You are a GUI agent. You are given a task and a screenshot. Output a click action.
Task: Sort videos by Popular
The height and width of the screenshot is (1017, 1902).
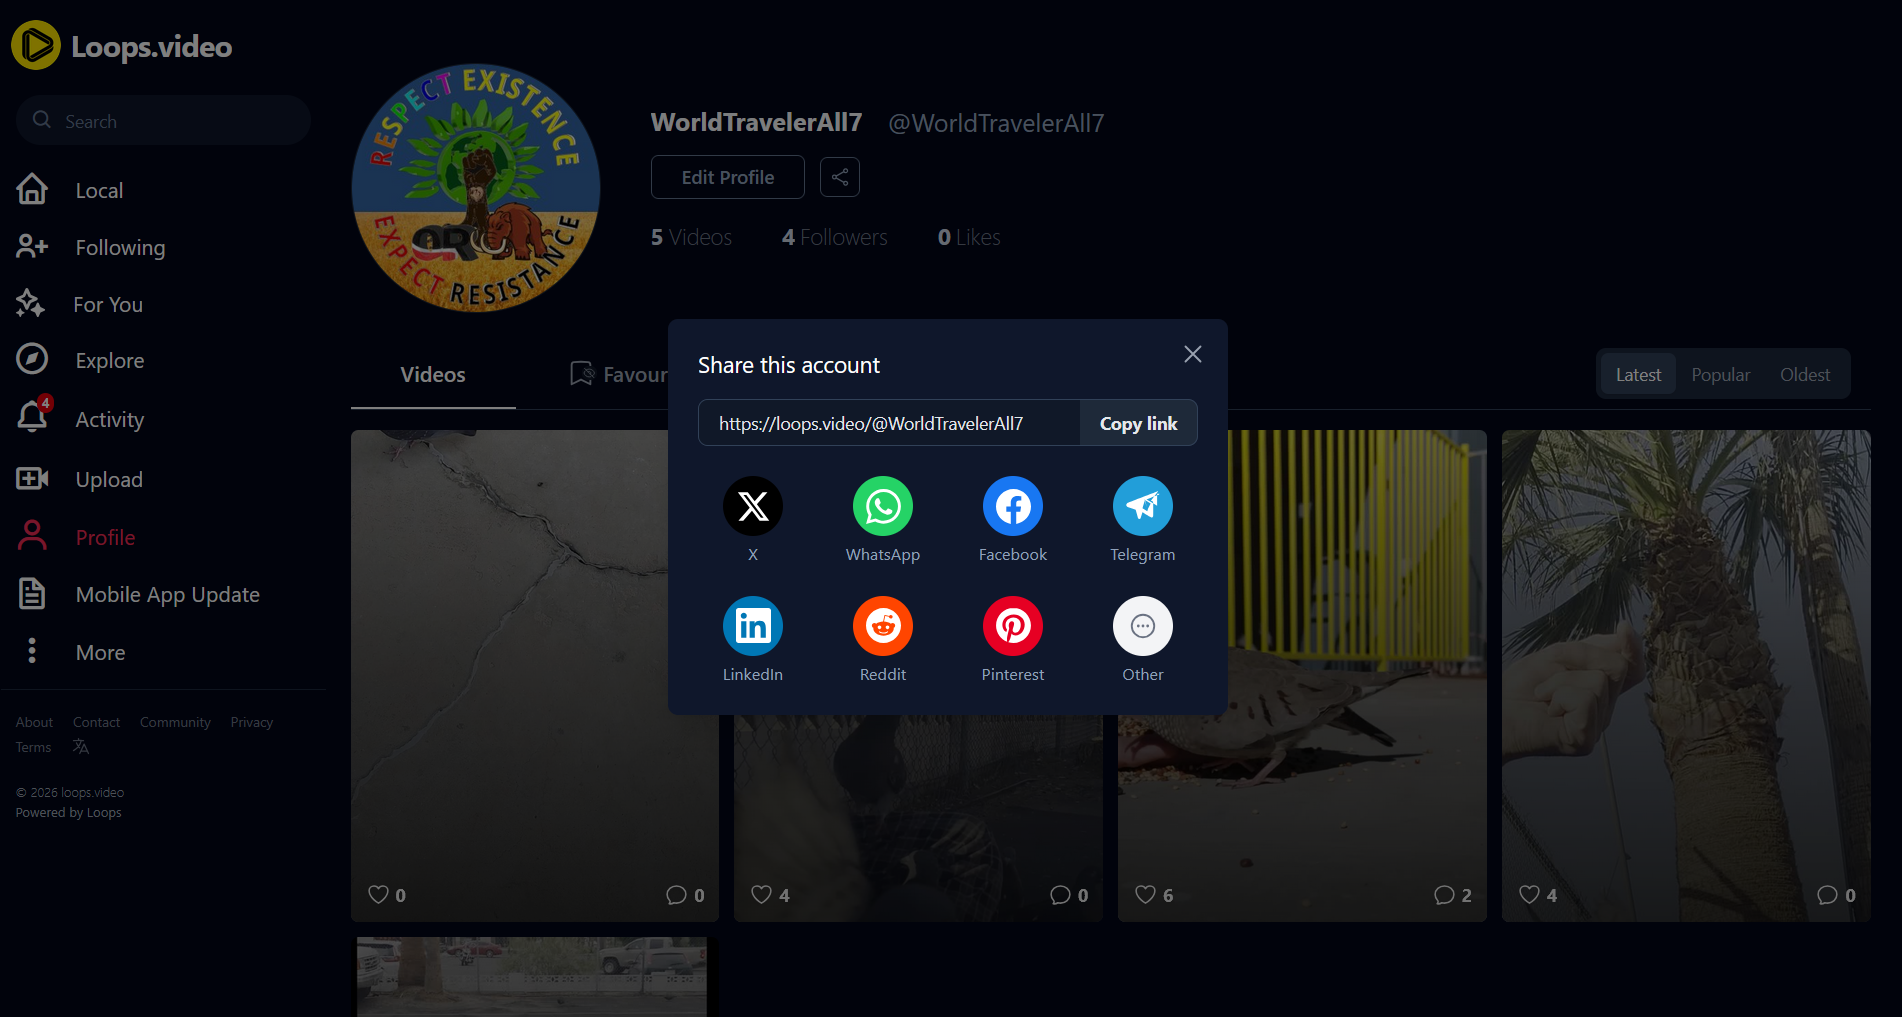coord(1720,375)
